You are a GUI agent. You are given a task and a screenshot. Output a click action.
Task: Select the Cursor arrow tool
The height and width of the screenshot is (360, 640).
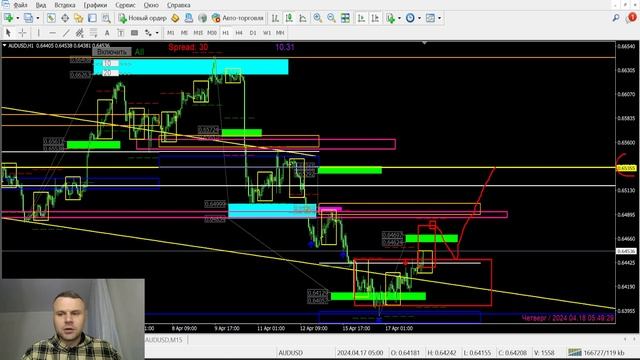point(8,33)
